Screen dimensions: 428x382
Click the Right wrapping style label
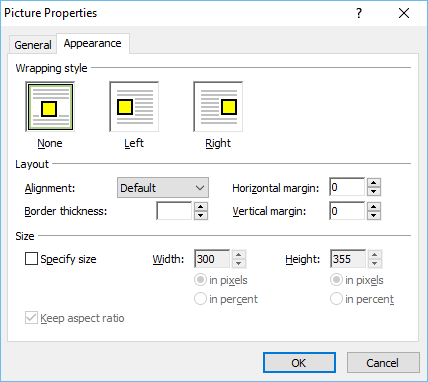click(218, 143)
